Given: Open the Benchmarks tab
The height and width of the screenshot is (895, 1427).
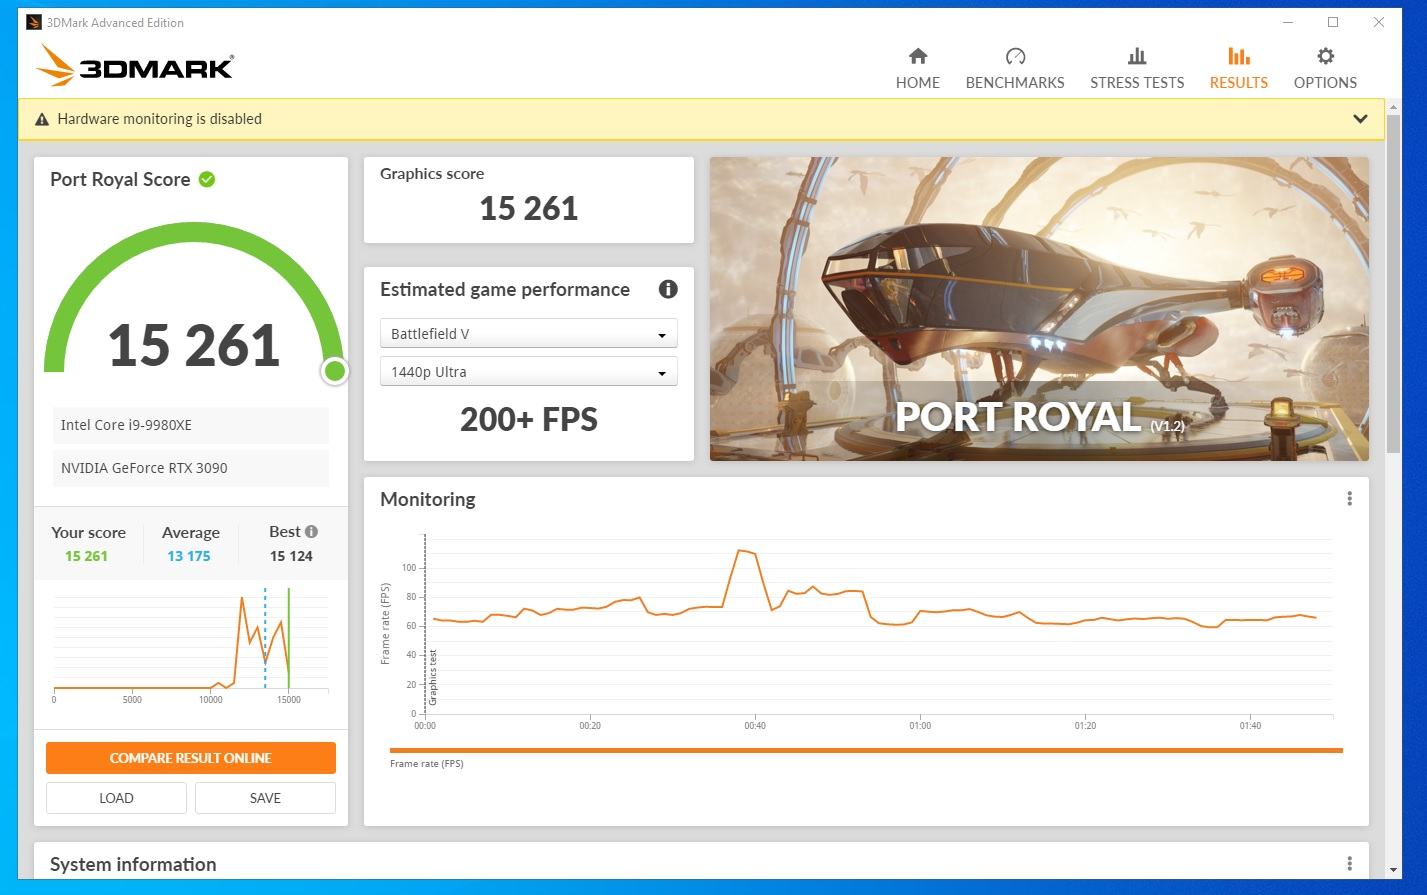Looking at the screenshot, I should coord(1015,68).
